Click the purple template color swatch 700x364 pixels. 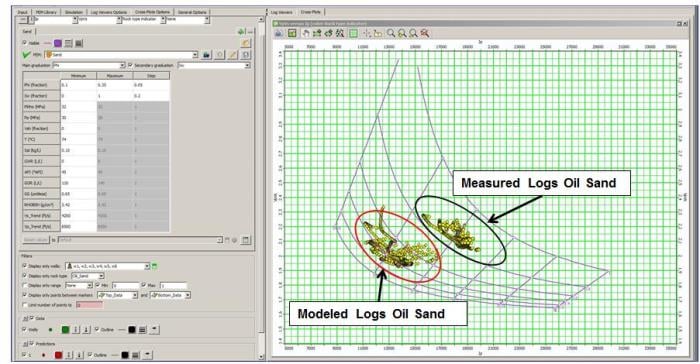(58, 43)
